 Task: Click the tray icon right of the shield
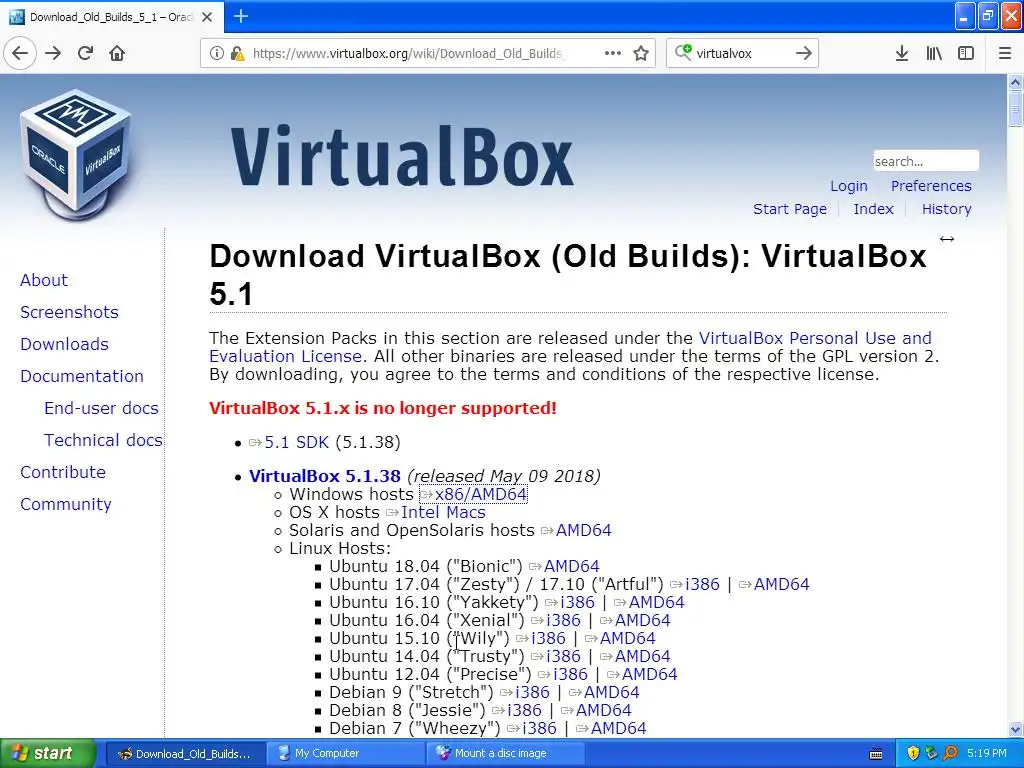point(931,753)
